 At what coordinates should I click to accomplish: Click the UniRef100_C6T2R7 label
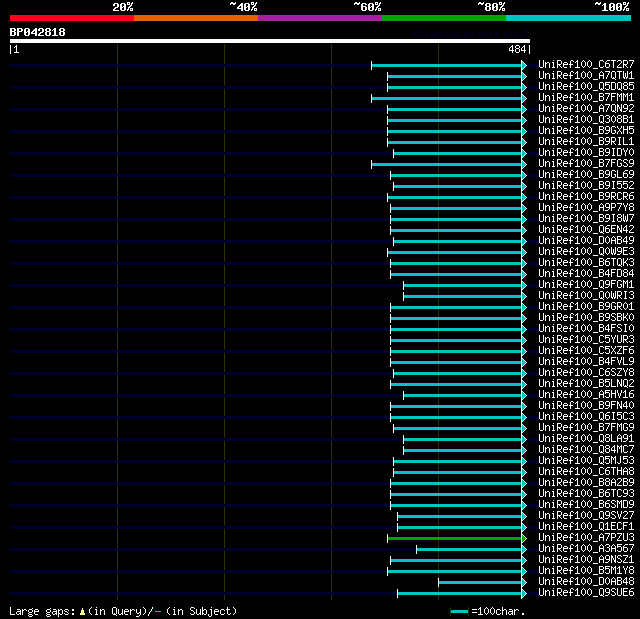pos(586,64)
